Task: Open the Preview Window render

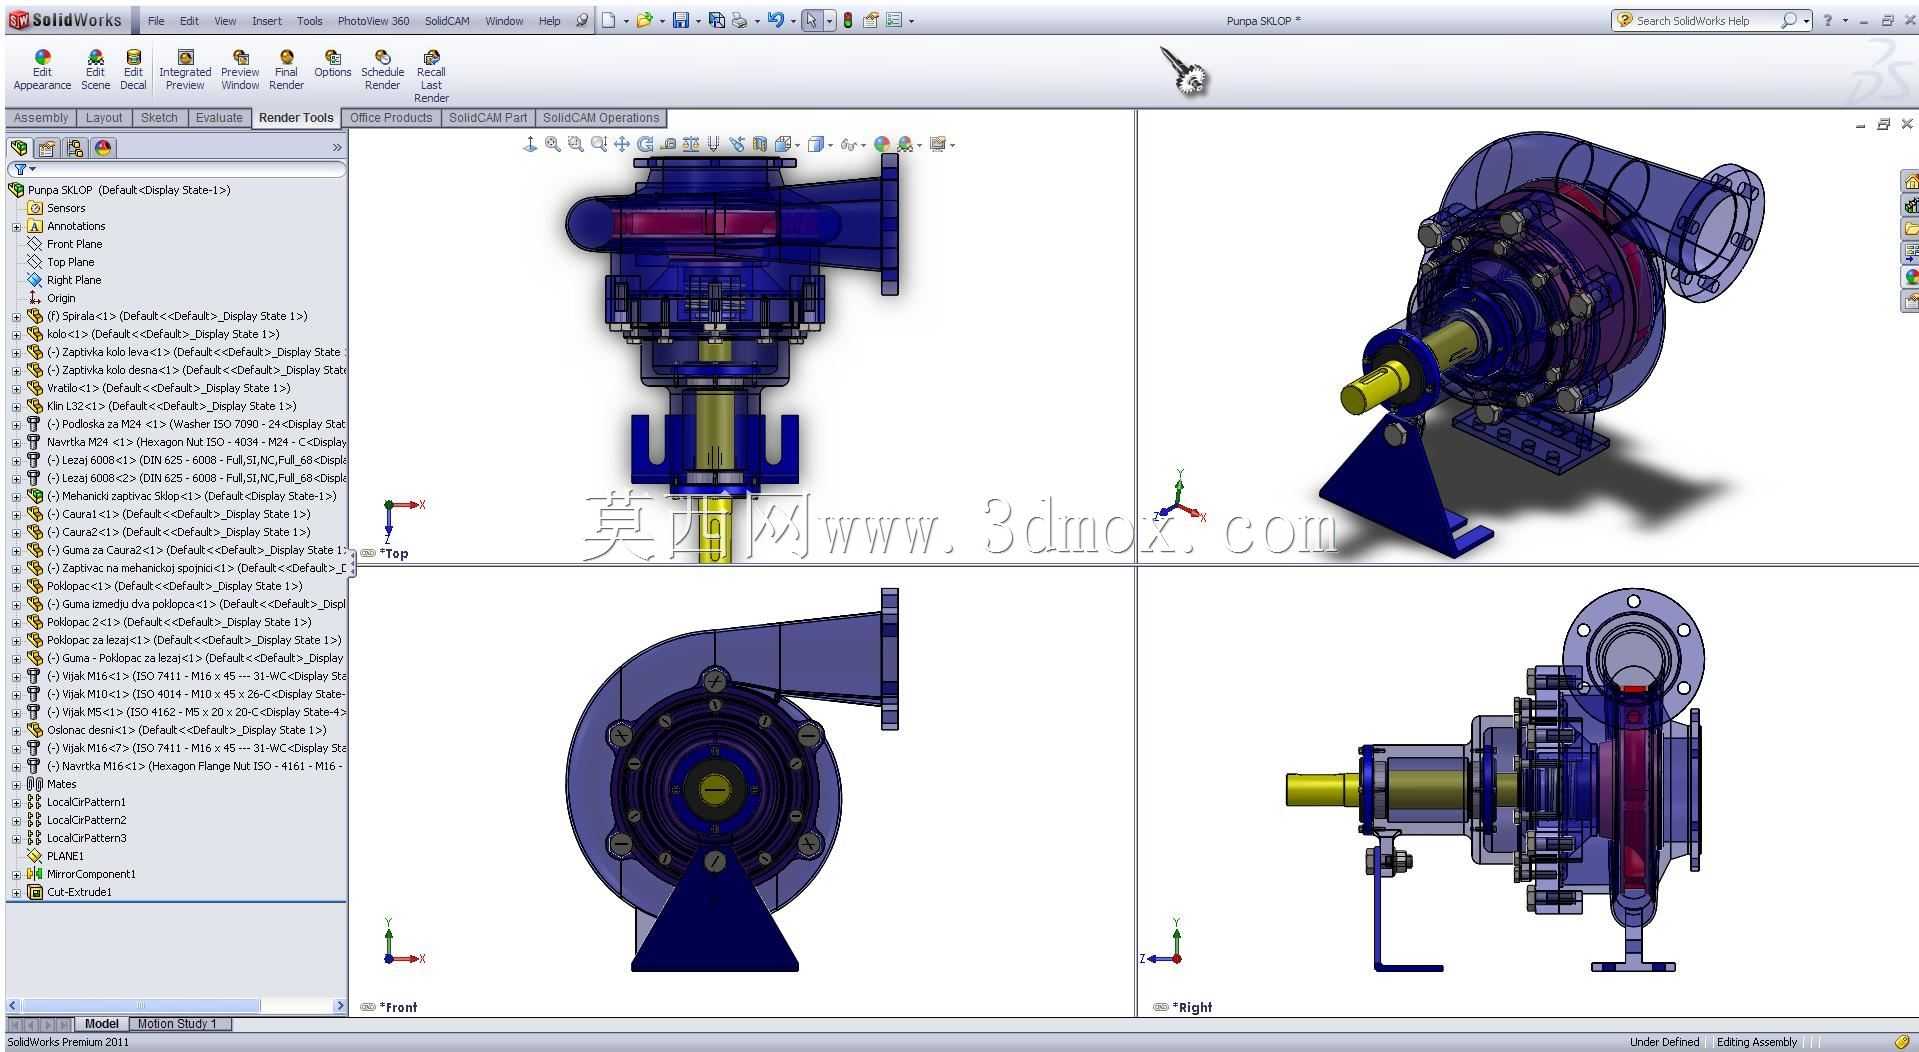Action: click(x=240, y=70)
